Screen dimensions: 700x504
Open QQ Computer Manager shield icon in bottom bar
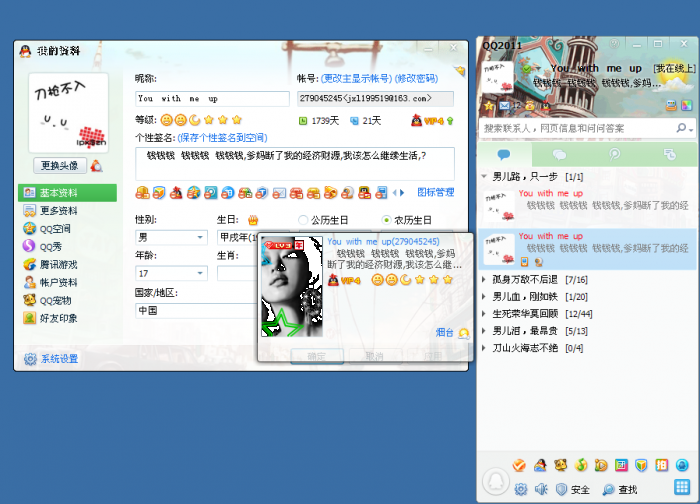pos(642,465)
